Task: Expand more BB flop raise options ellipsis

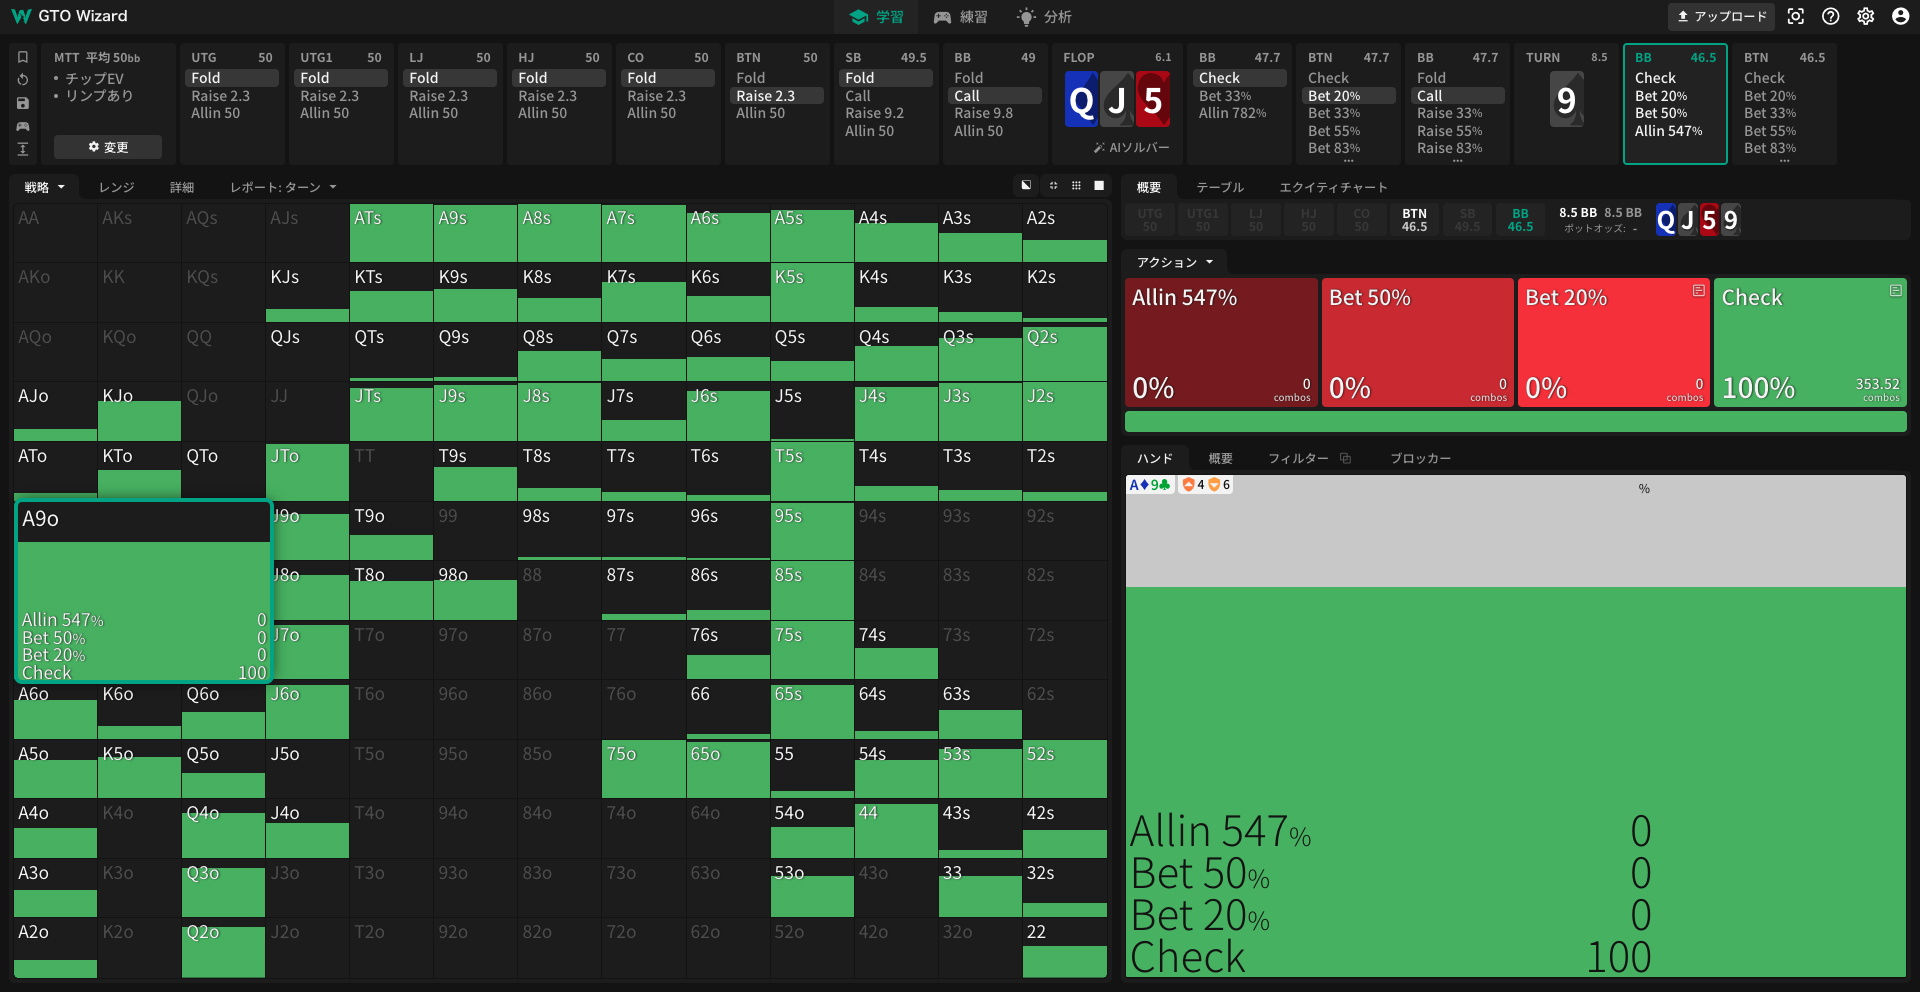Action: click(x=1458, y=161)
